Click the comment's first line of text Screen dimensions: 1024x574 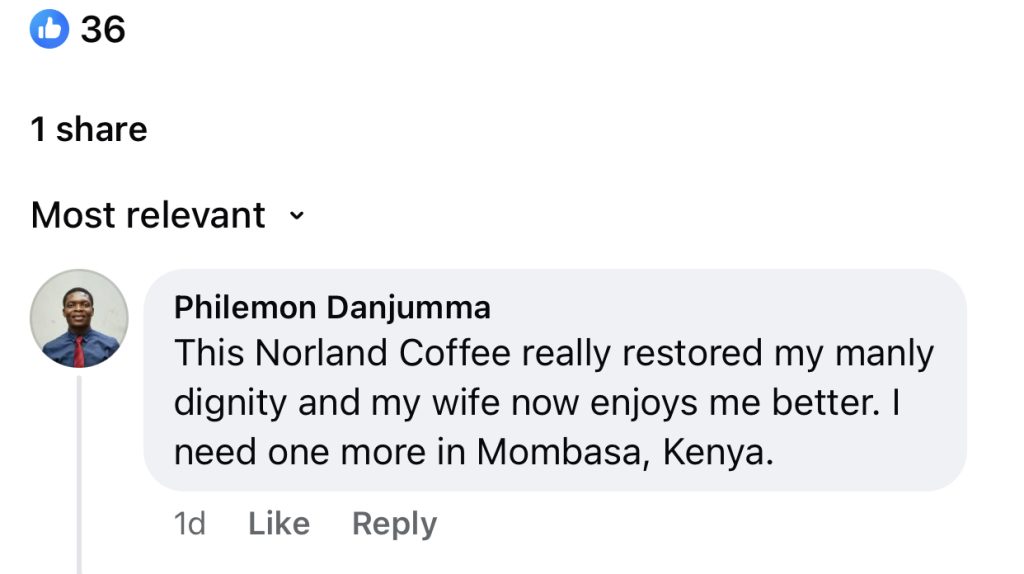553,353
